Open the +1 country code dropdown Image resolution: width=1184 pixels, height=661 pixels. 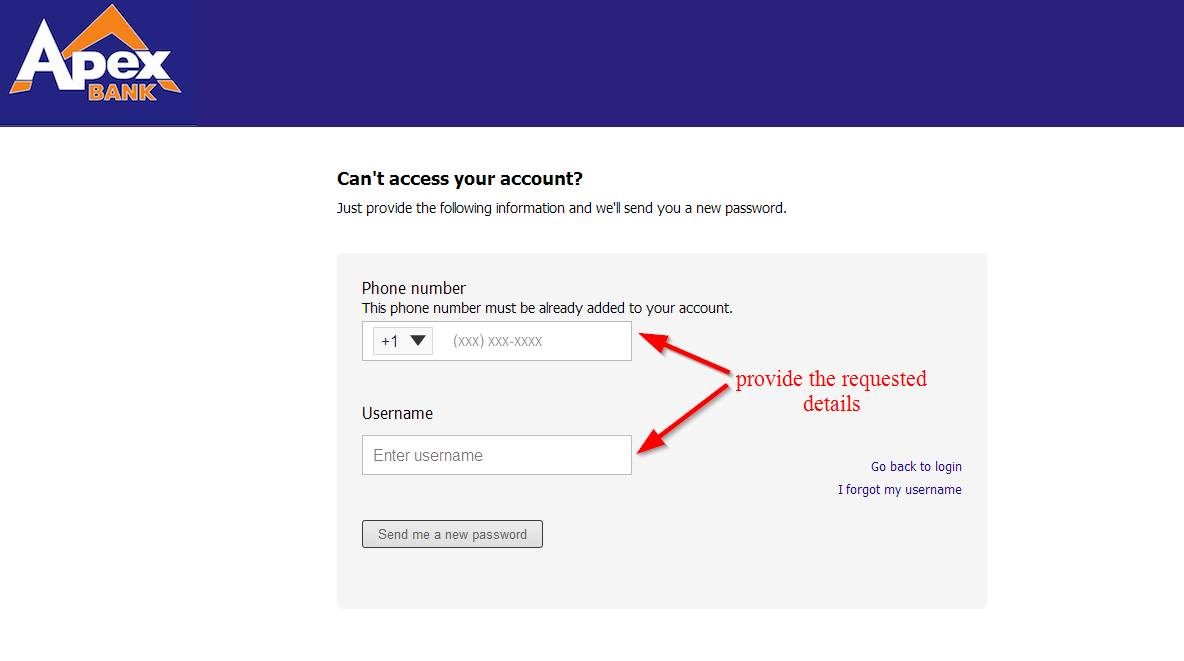(x=402, y=341)
